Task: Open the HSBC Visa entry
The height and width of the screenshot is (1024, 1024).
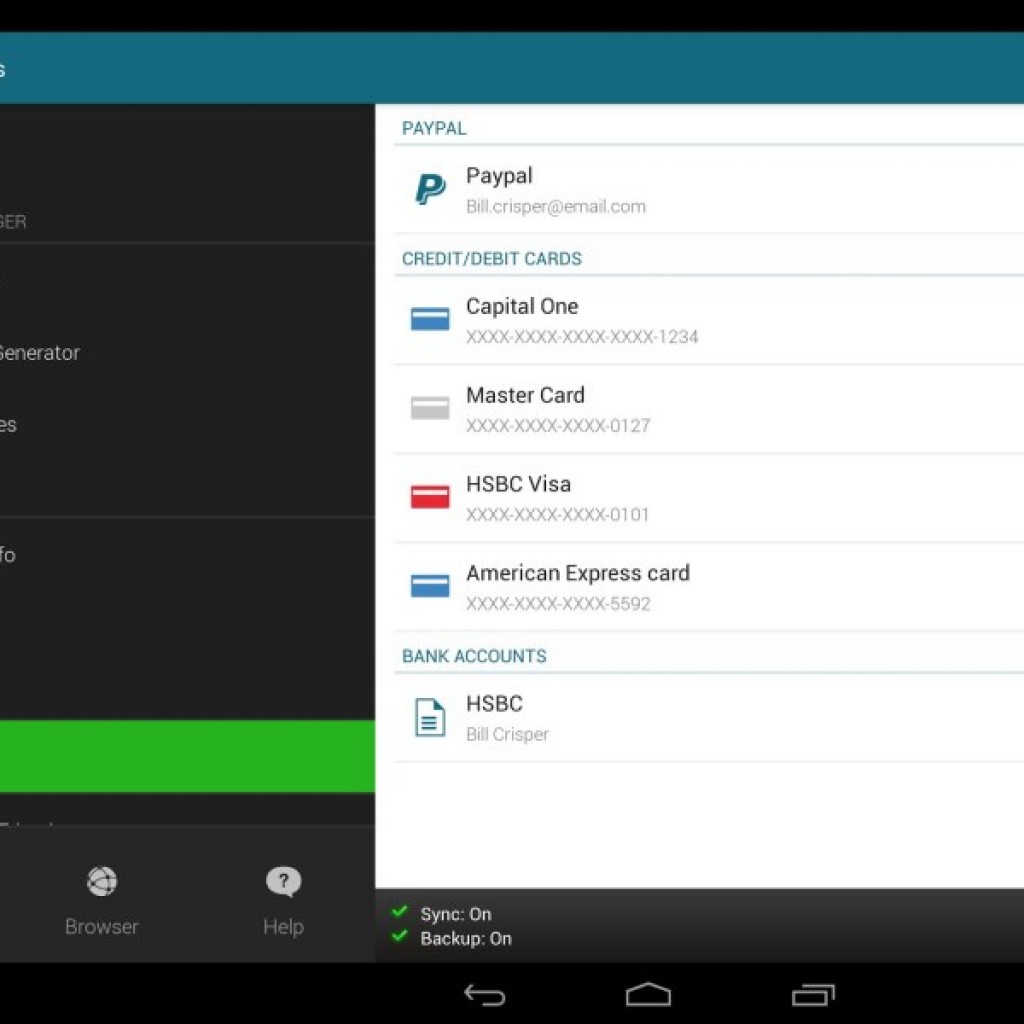Action: pyautogui.click(x=709, y=498)
